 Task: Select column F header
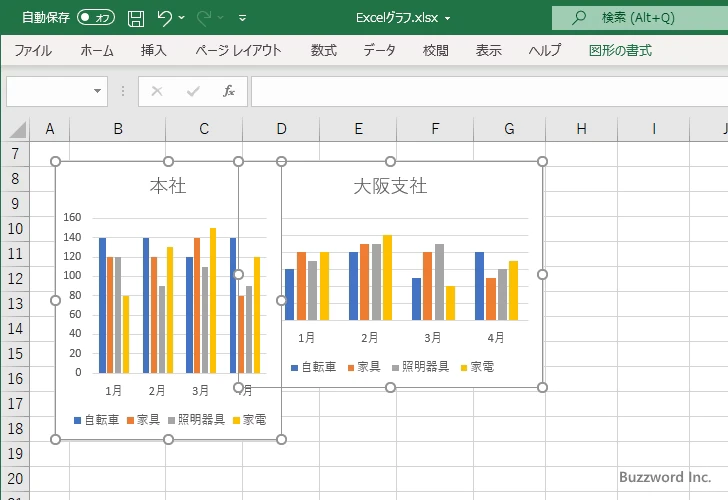pos(435,129)
